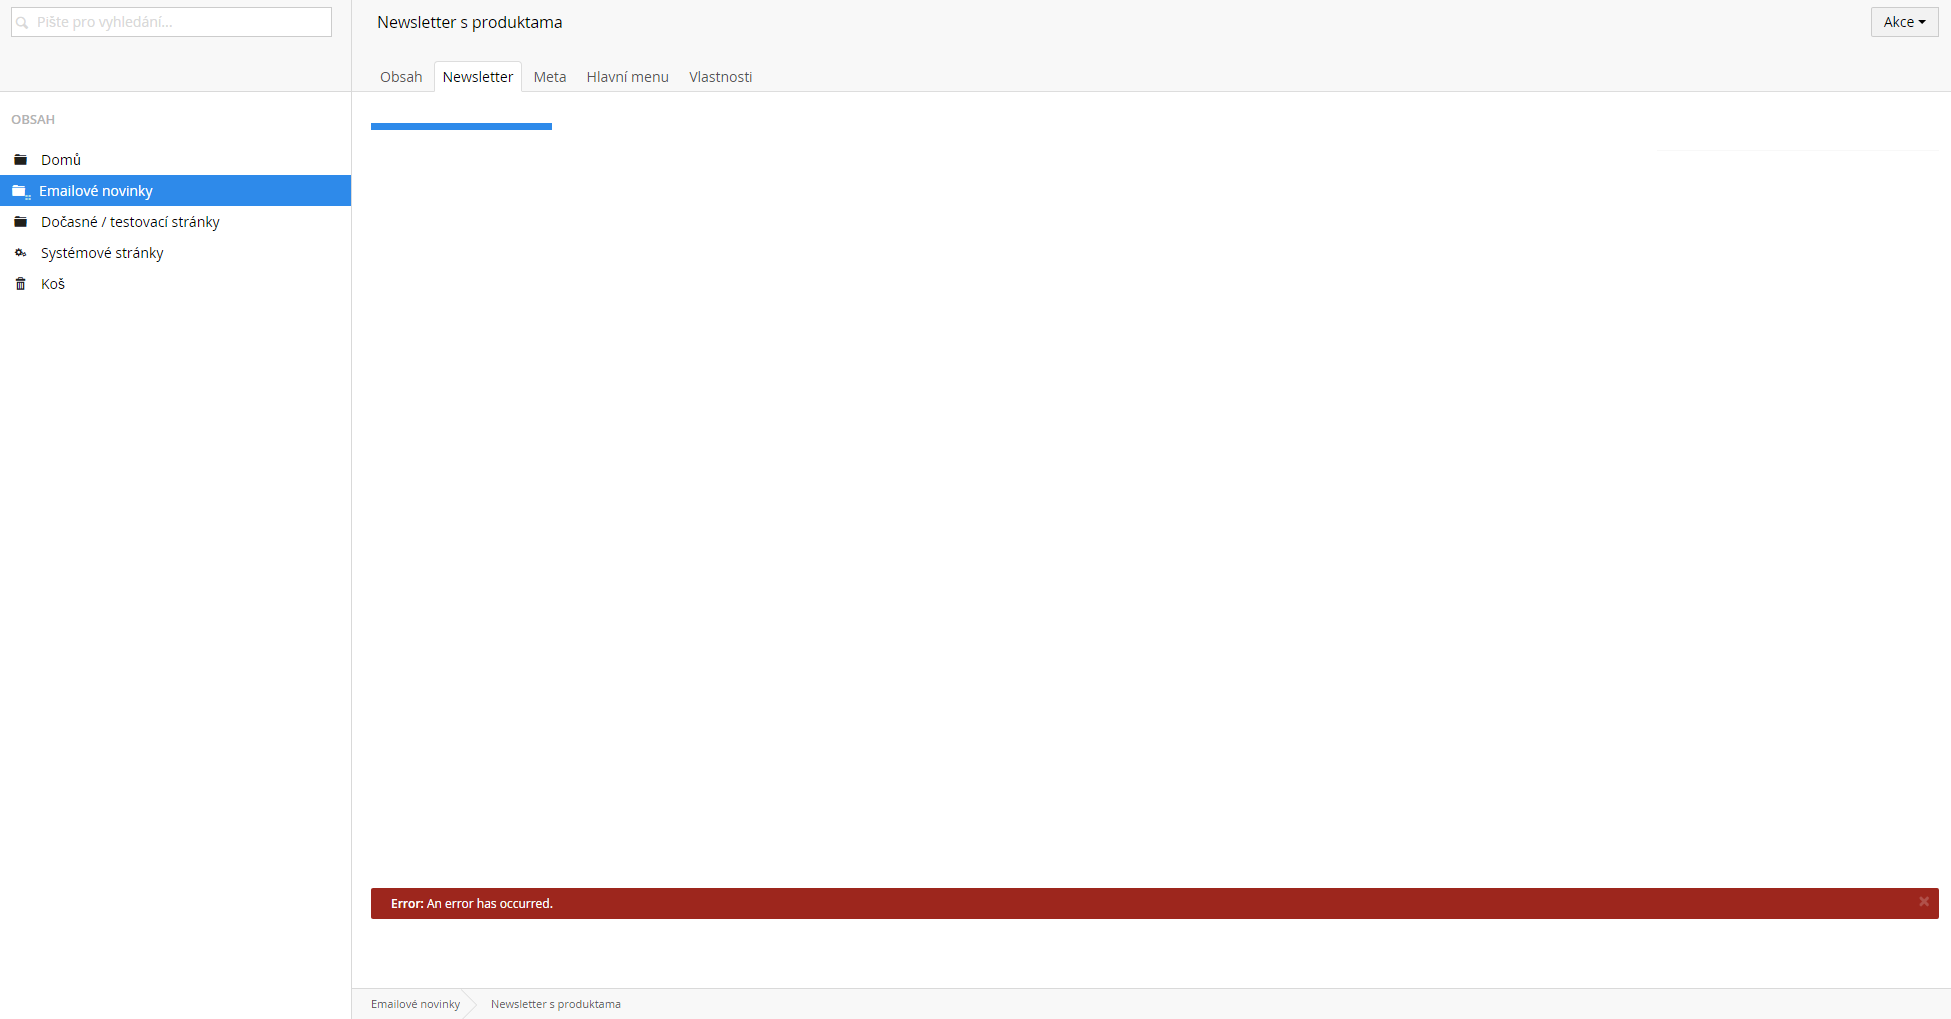Screen dimensions: 1951x1019
Task: Click the Domů folder icon
Action: (x=20, y=160)
